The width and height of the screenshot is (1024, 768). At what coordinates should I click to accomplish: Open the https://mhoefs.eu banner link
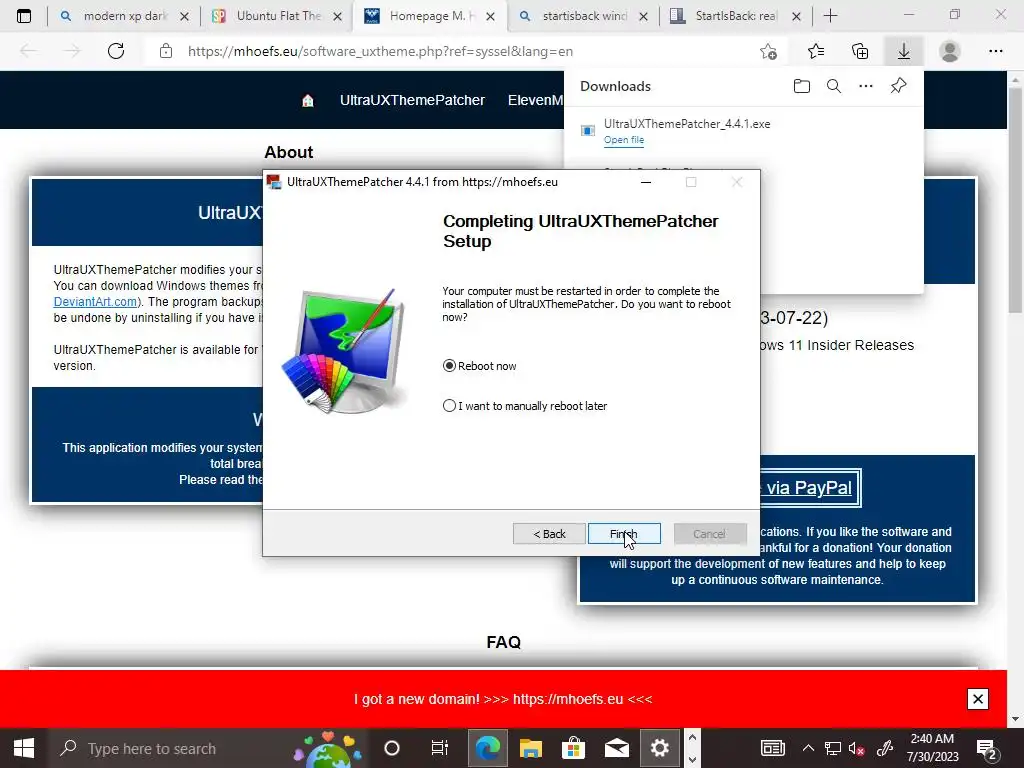click(568, 699)
